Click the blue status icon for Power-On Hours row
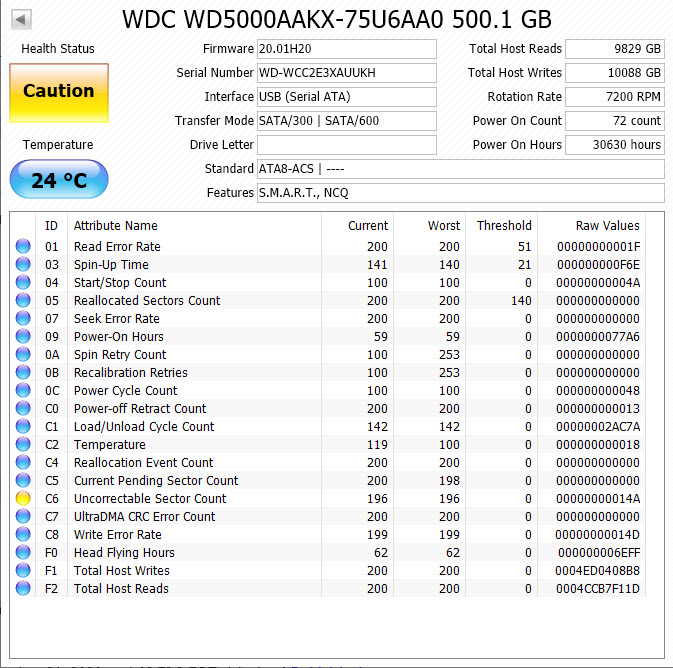The height and width of the screenshot is (668, 673). (x=23, y=337)
